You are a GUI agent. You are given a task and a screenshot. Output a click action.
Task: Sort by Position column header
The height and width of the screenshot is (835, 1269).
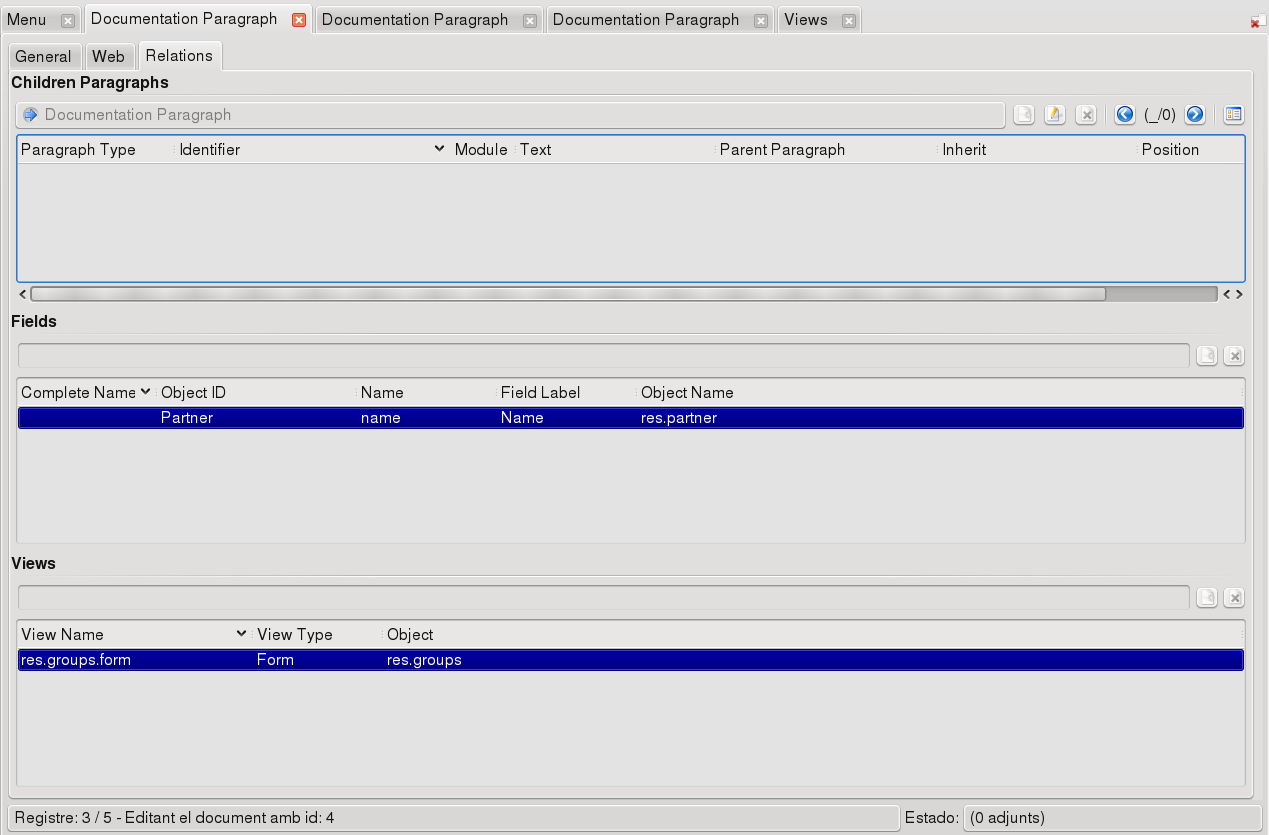coord(1170,150)
